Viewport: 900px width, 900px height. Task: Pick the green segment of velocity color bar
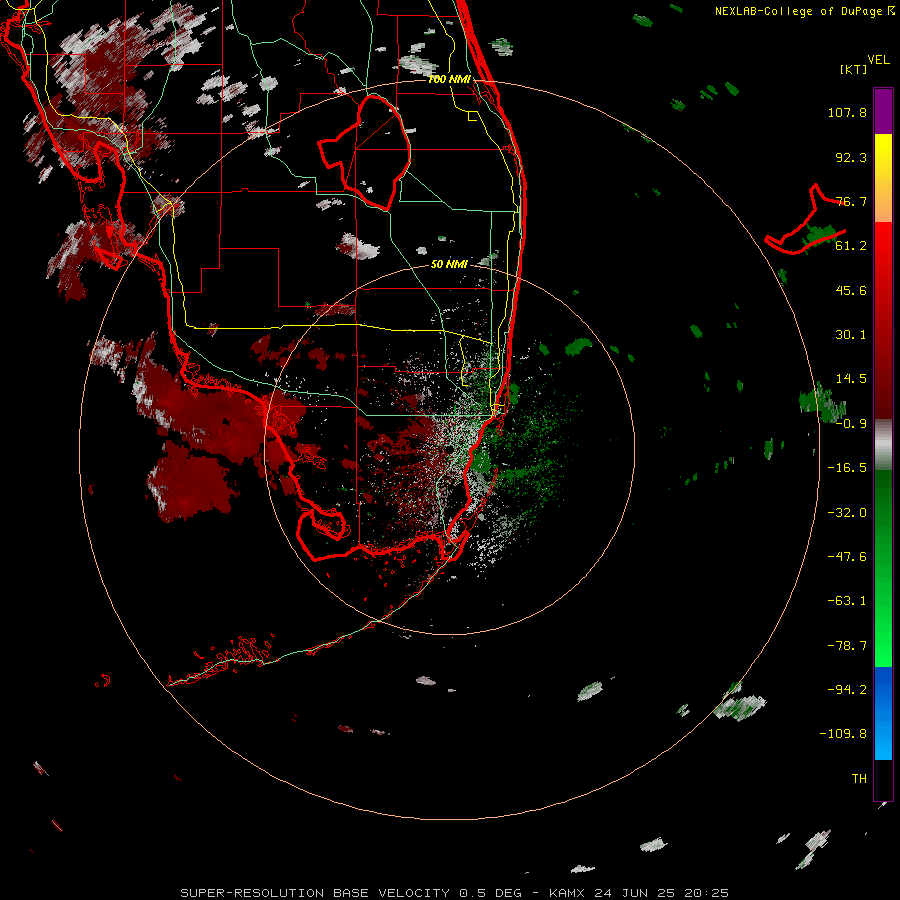click(x=883, y=568)
